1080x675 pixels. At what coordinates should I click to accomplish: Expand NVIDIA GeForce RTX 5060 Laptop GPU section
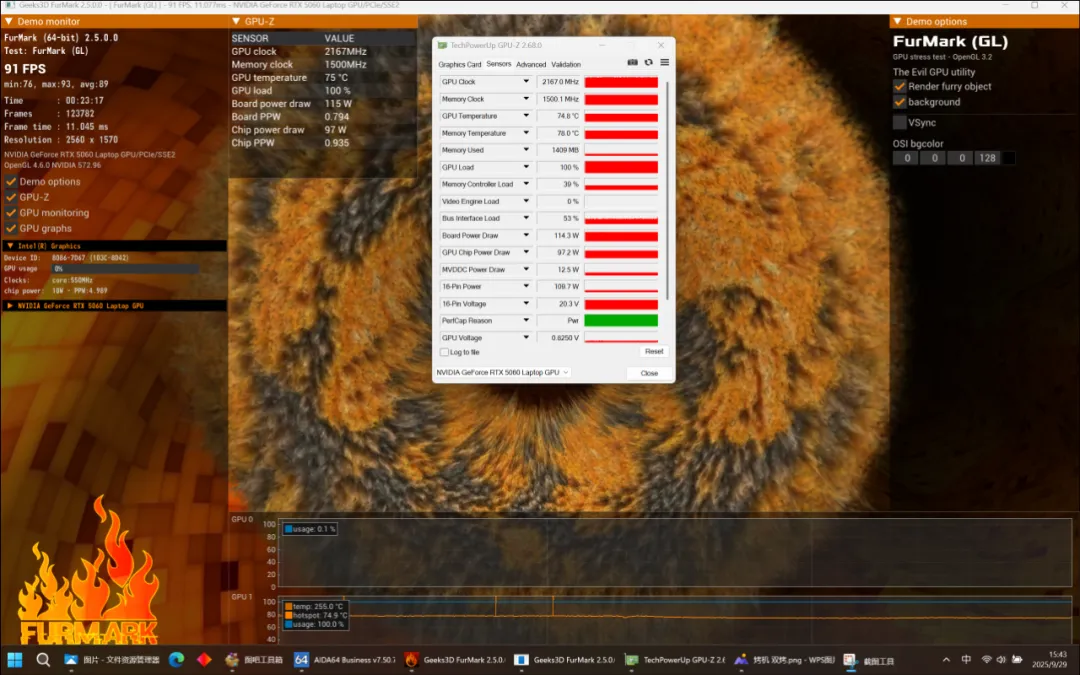pos(10,306)
